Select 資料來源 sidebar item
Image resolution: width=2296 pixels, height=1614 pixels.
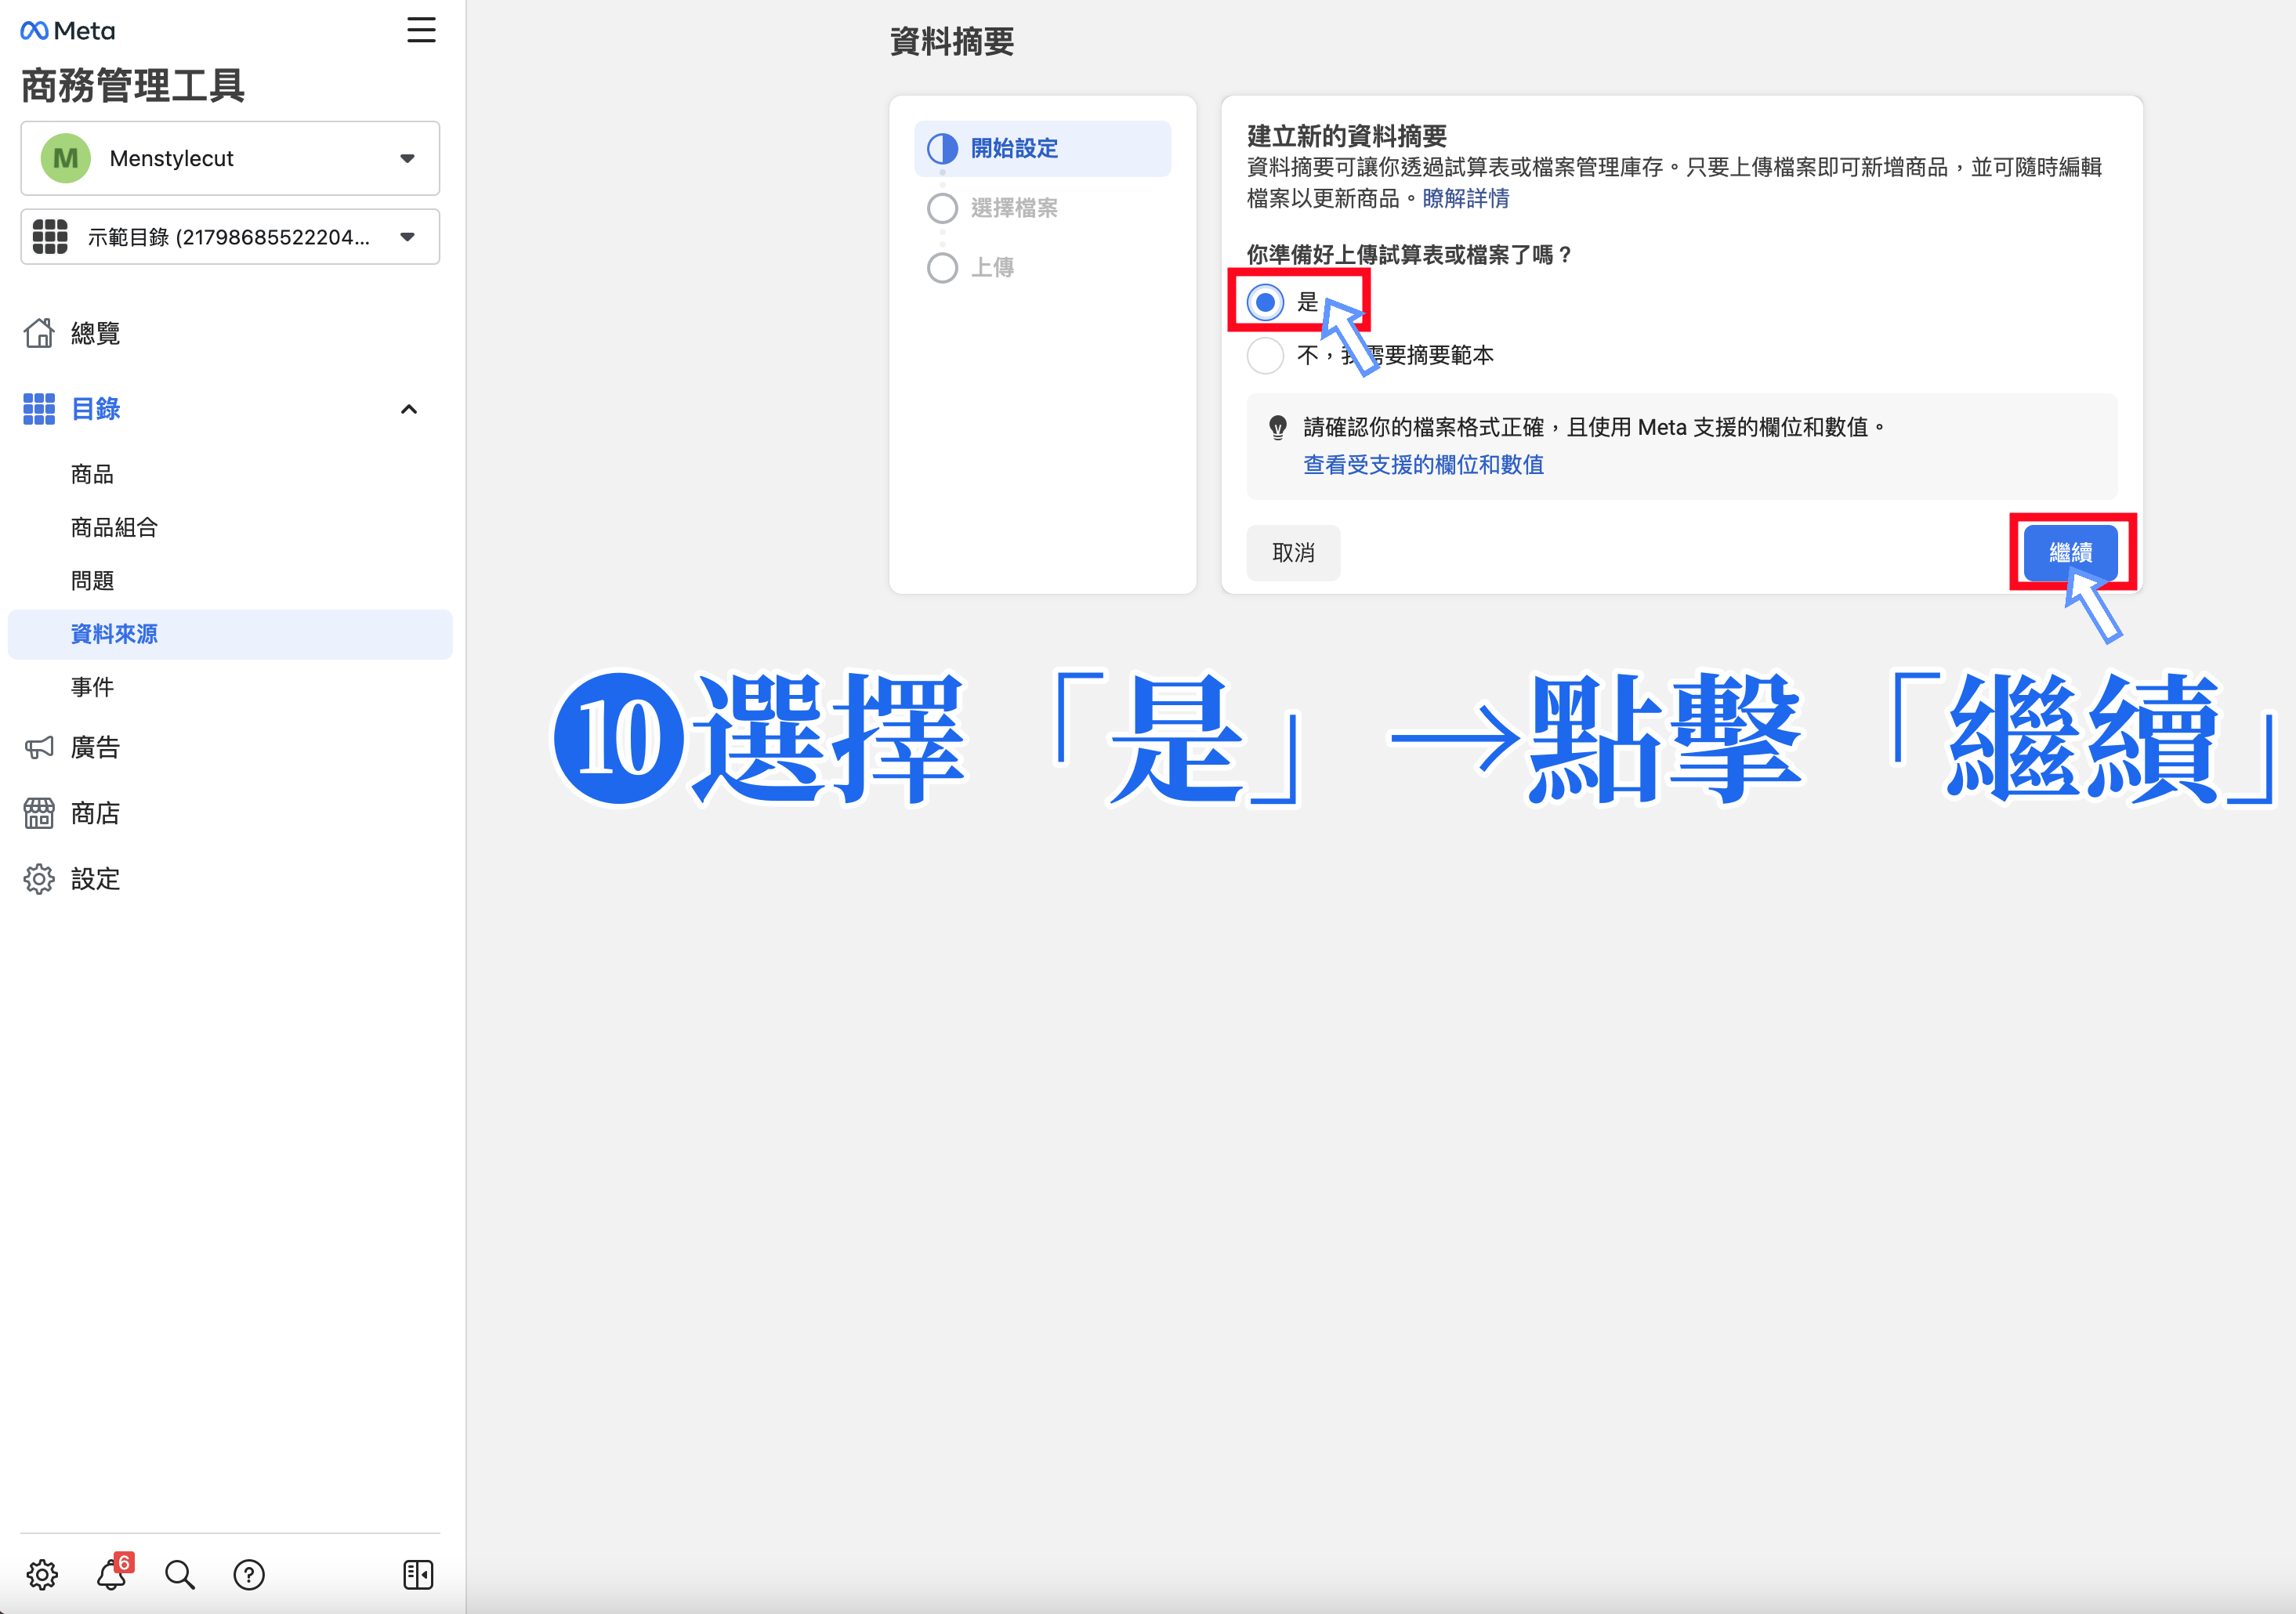(x=230, y=634)
